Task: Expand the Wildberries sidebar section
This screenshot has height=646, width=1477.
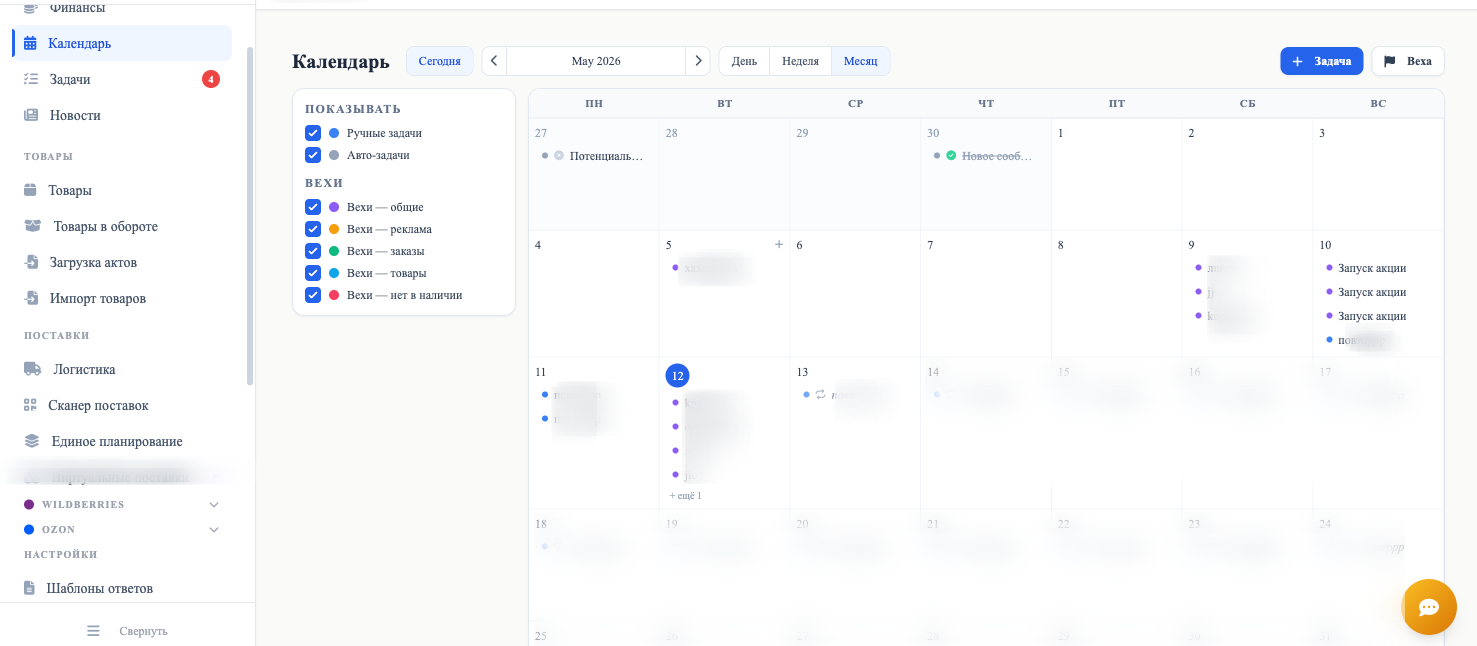Action: click(x=213, y=505)
